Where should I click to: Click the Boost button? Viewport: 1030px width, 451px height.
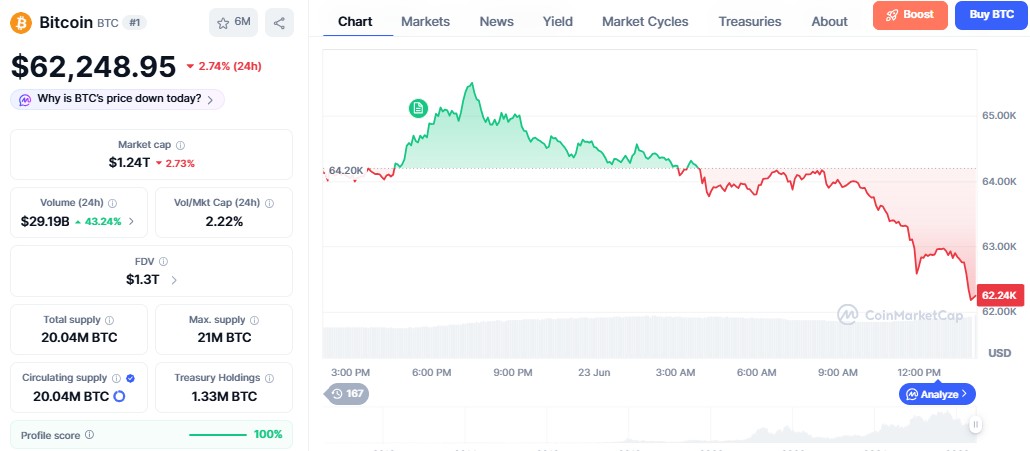point(910,15)
